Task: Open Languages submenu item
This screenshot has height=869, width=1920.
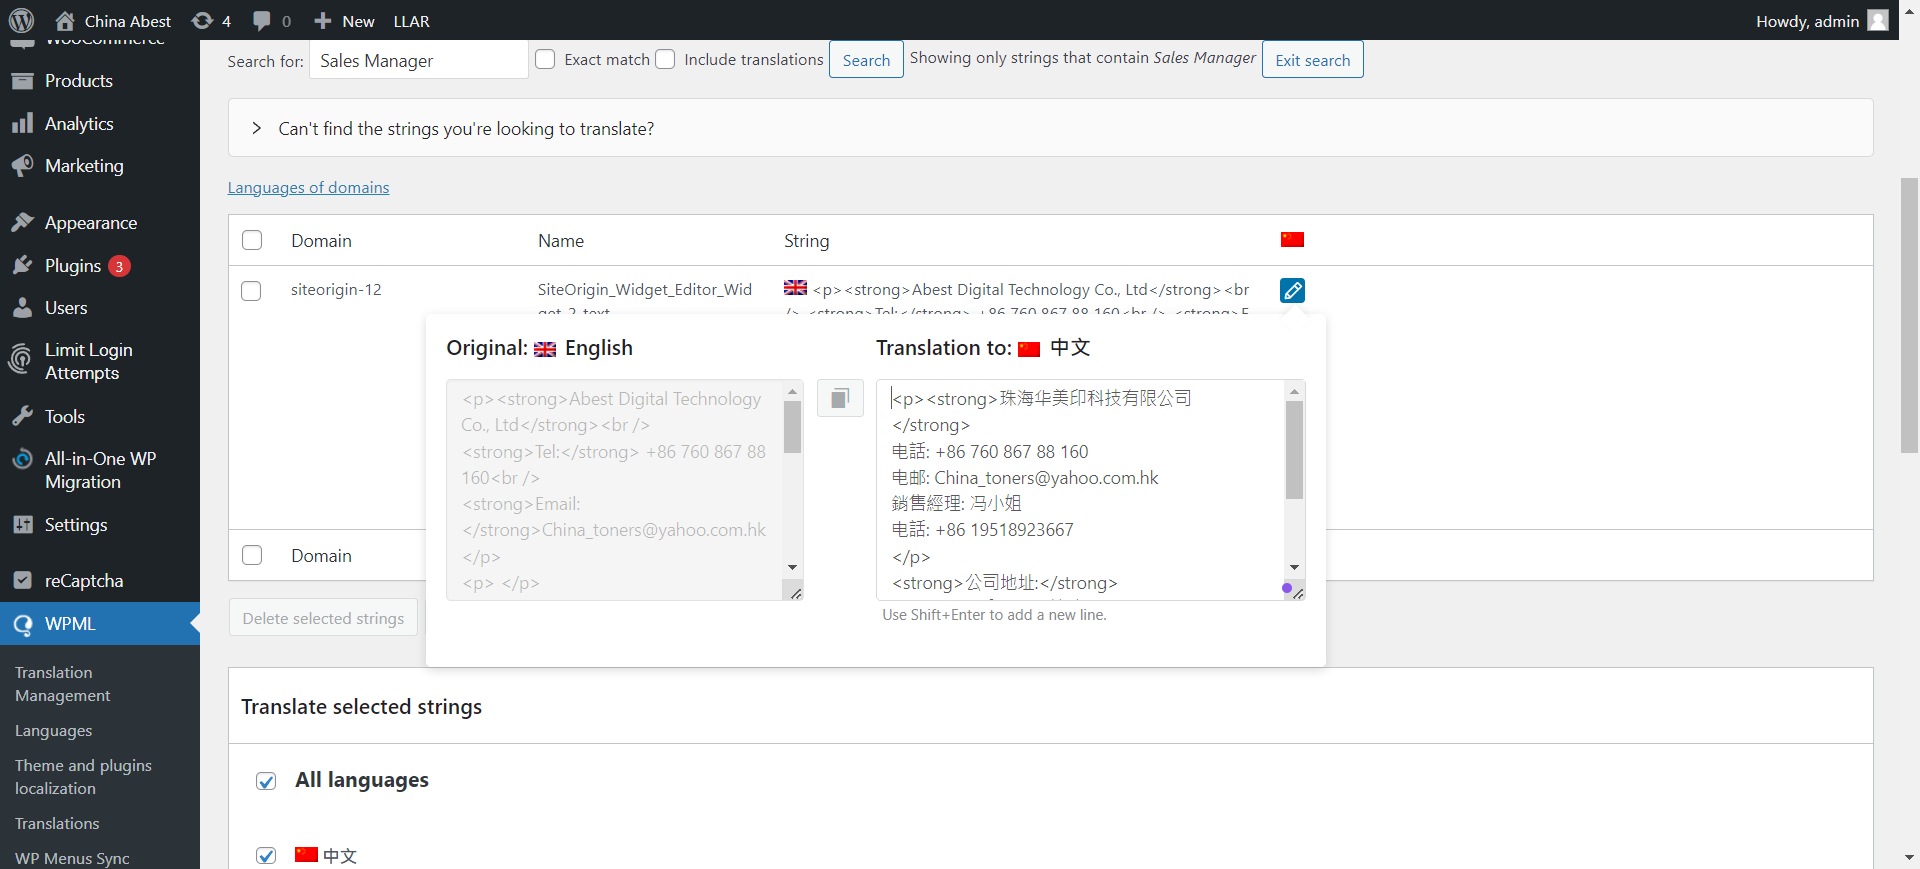Action: point(53,731)
